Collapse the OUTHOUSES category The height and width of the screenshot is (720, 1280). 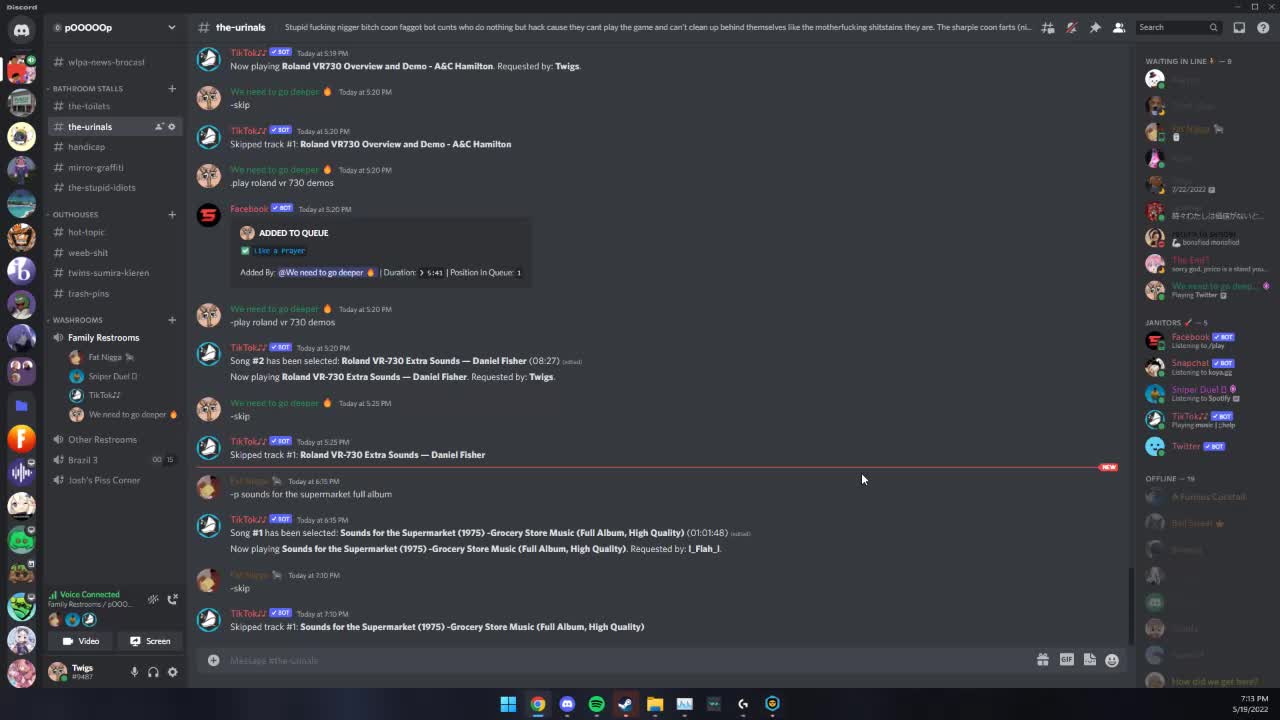pyautogui.click(x=75, y=214)
